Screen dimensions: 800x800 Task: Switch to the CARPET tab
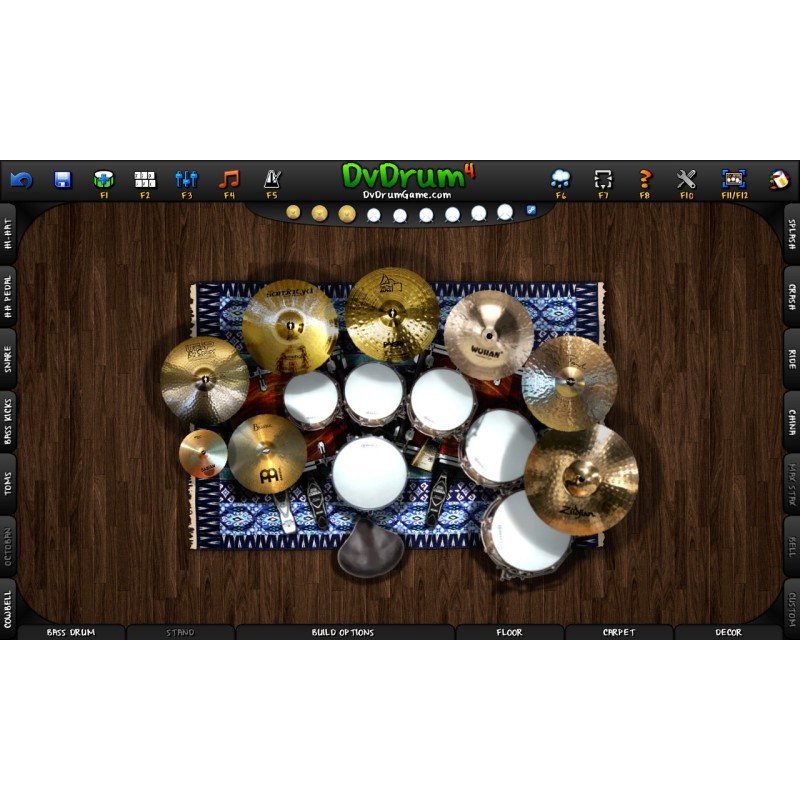(x=619, y=632)
